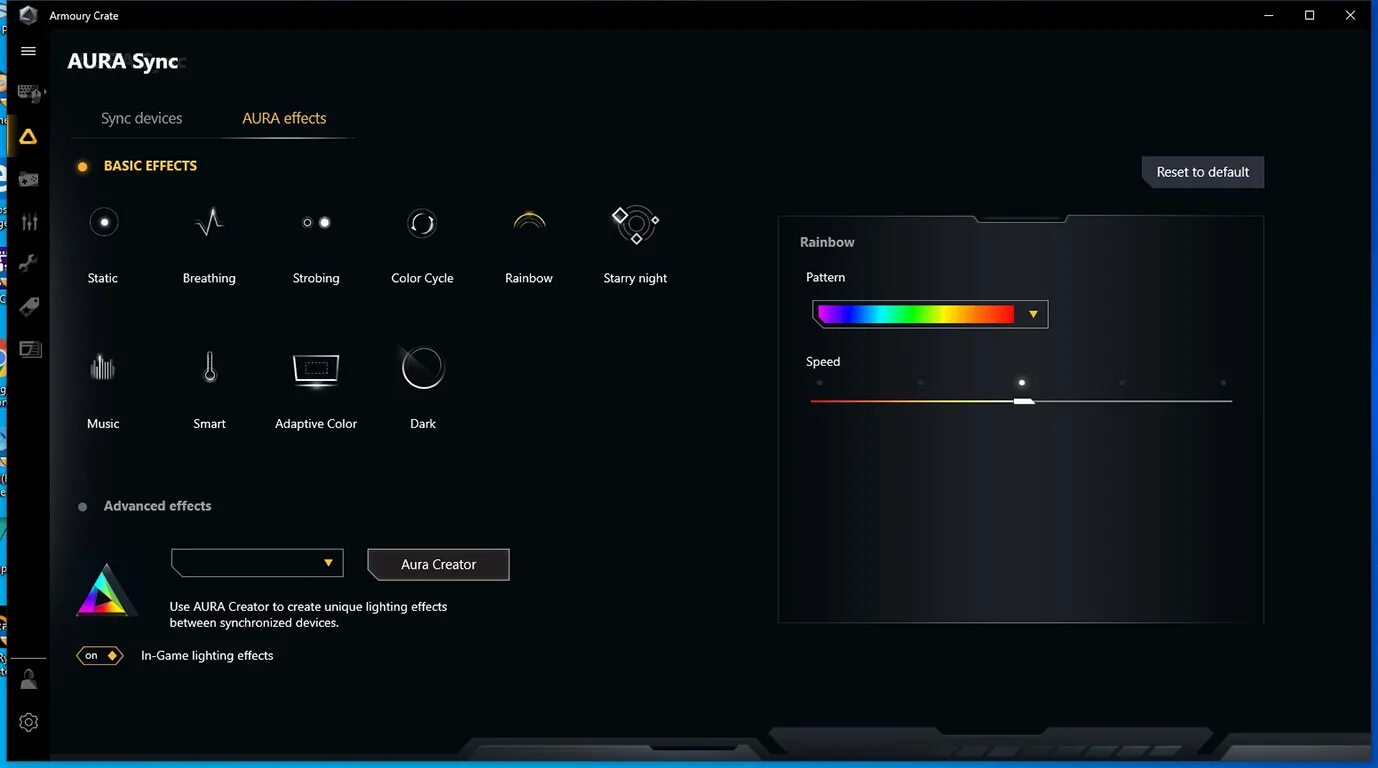Viewport: 1378px width, 768px height.
Task: Choose the Adaptive Color effect
Action: pyautogui.click(x=316, y=369)
